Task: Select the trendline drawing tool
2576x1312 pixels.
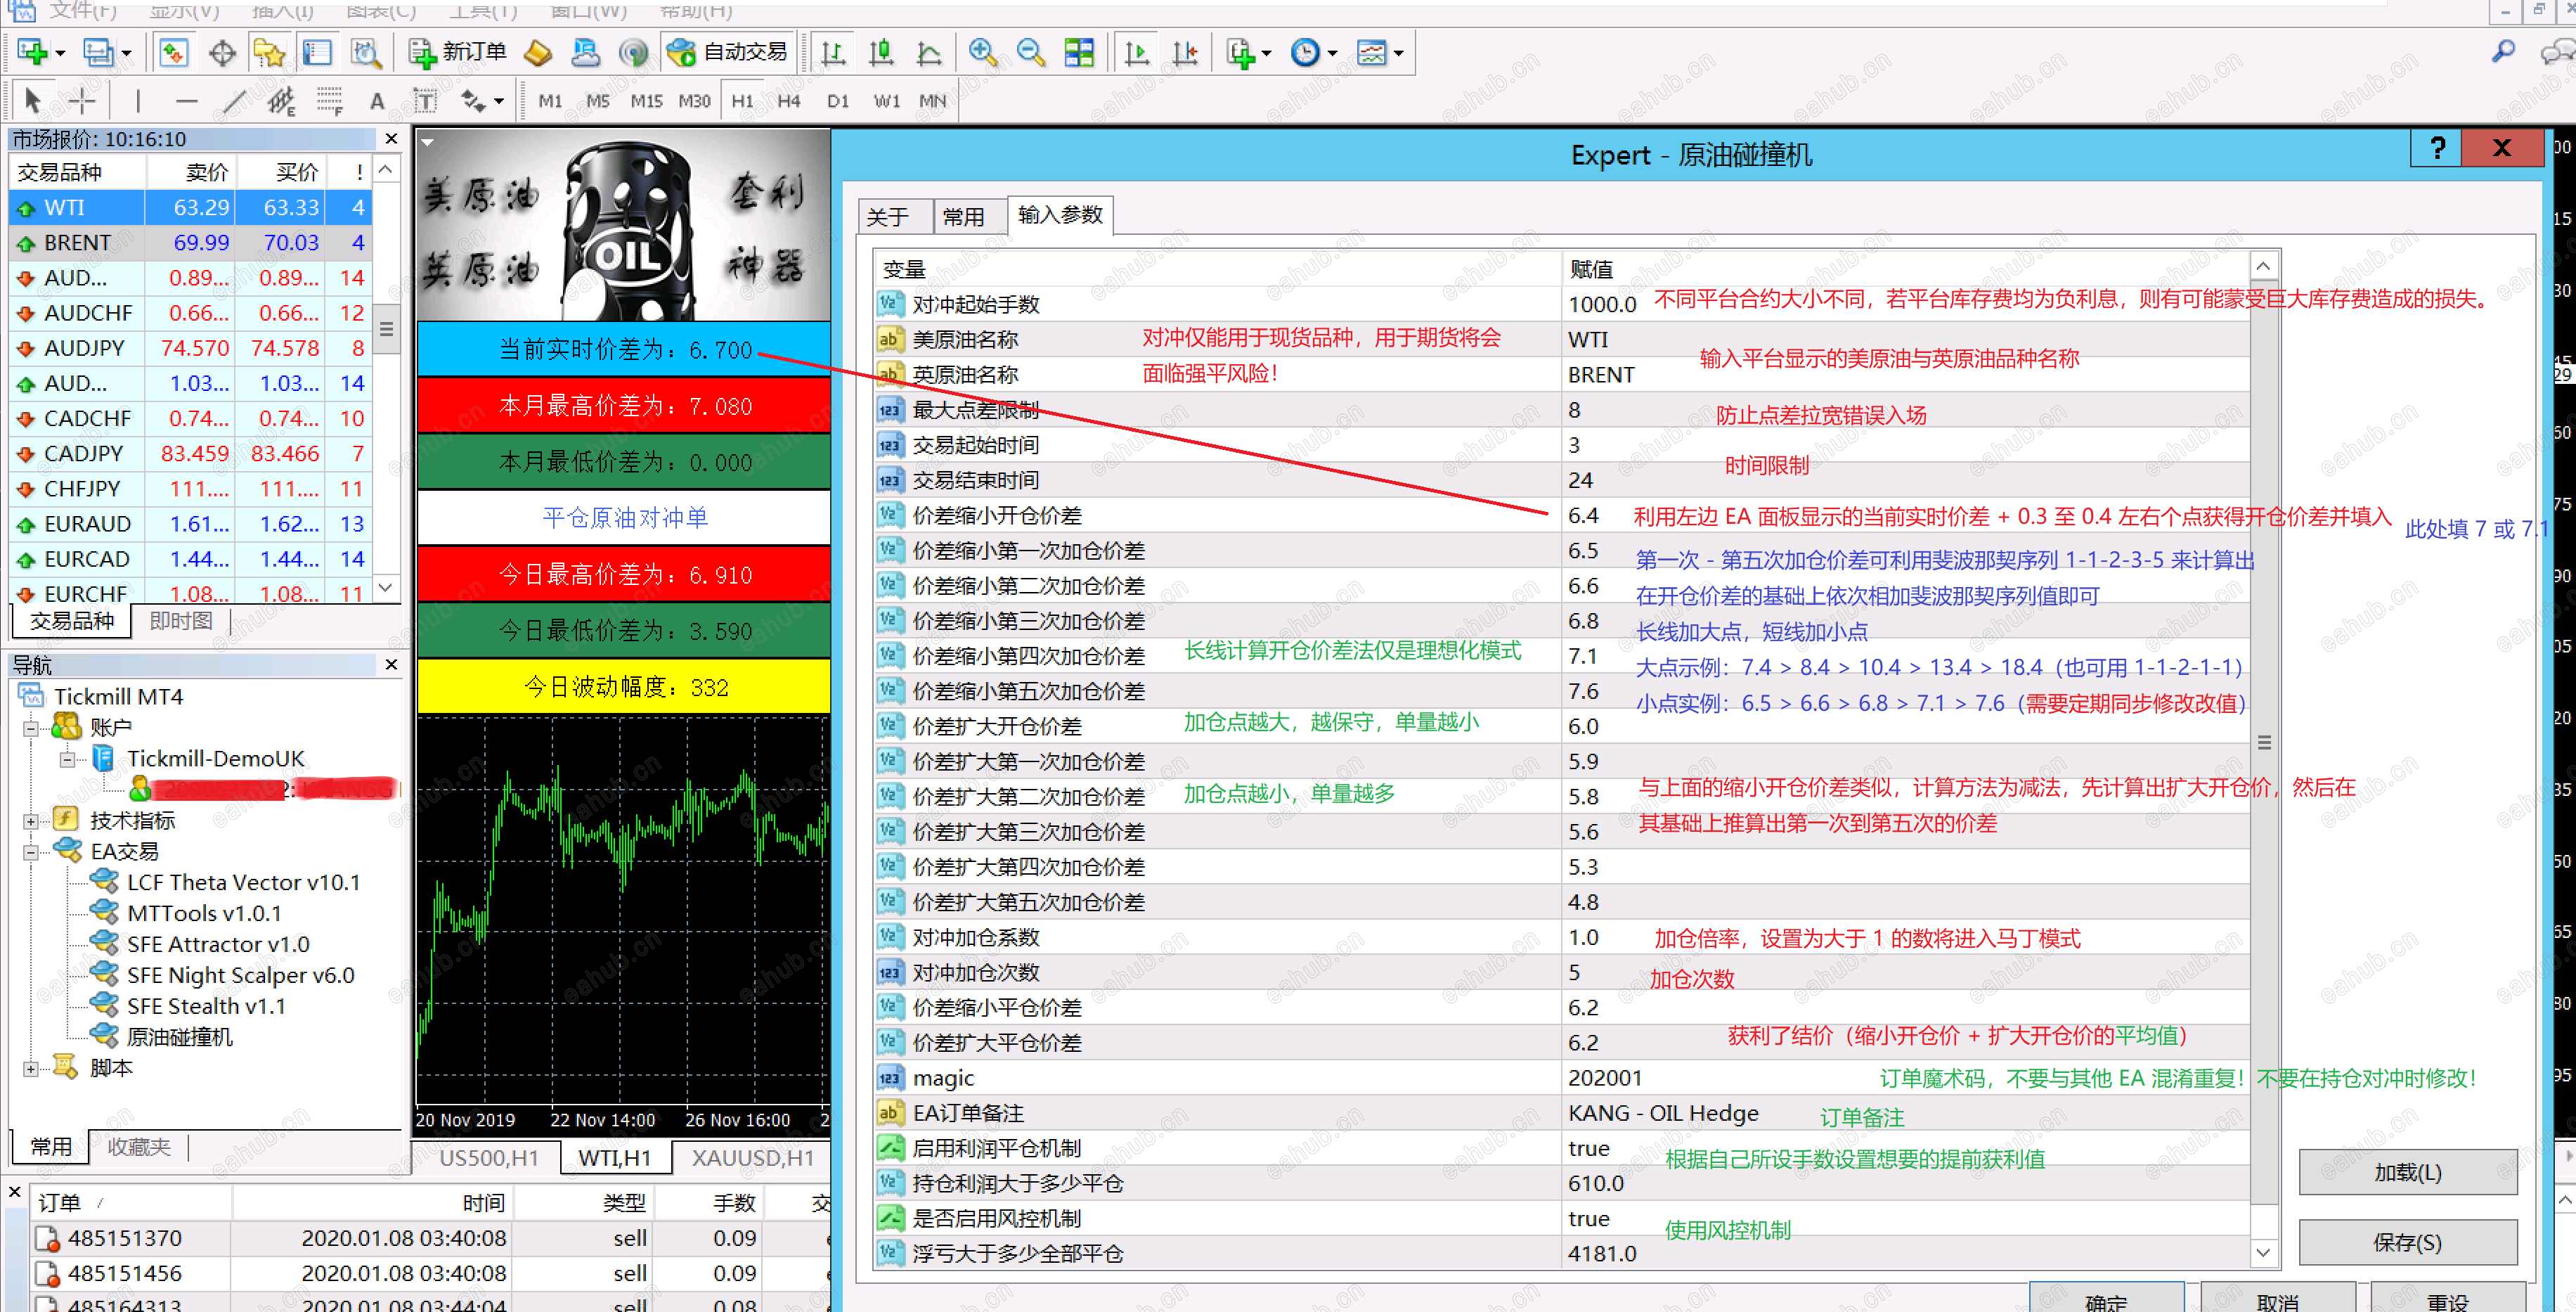Action: [x=234, y=100]
